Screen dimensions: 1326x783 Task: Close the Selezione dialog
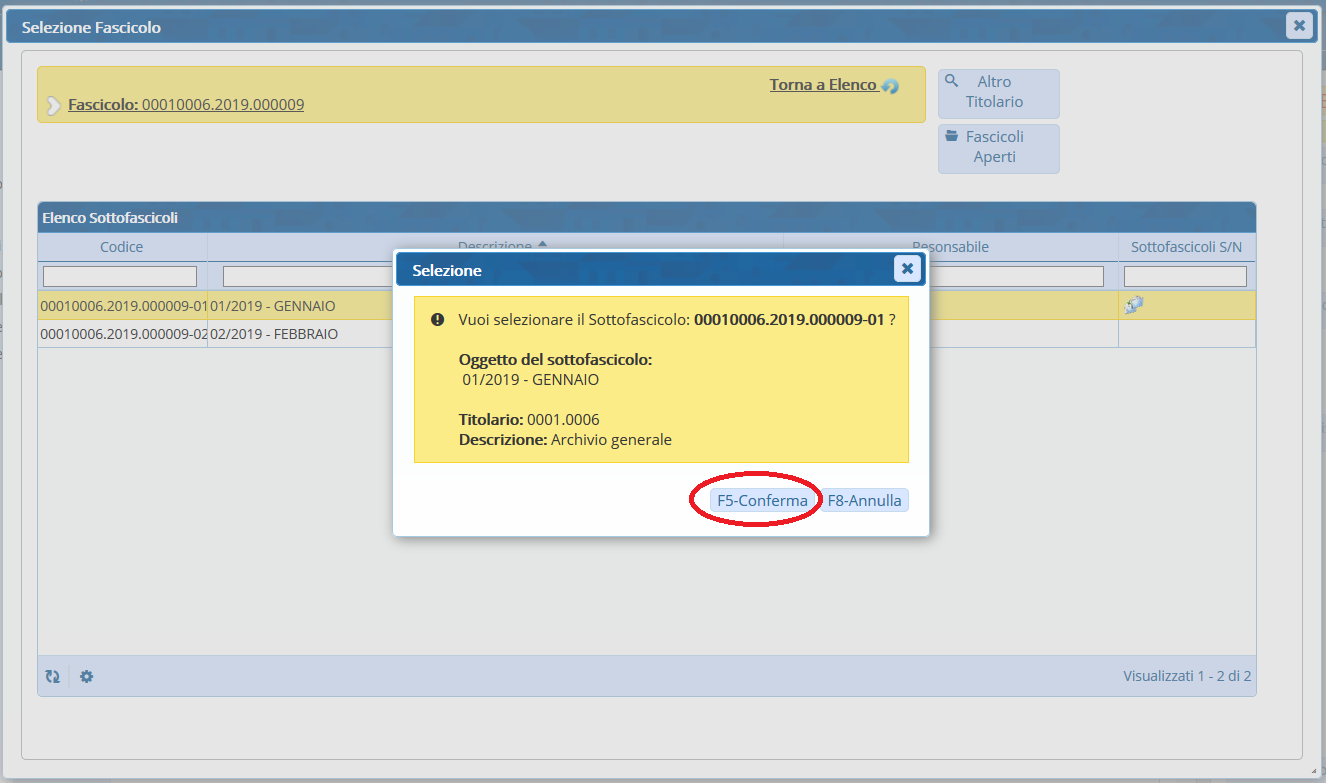(906, 269)
